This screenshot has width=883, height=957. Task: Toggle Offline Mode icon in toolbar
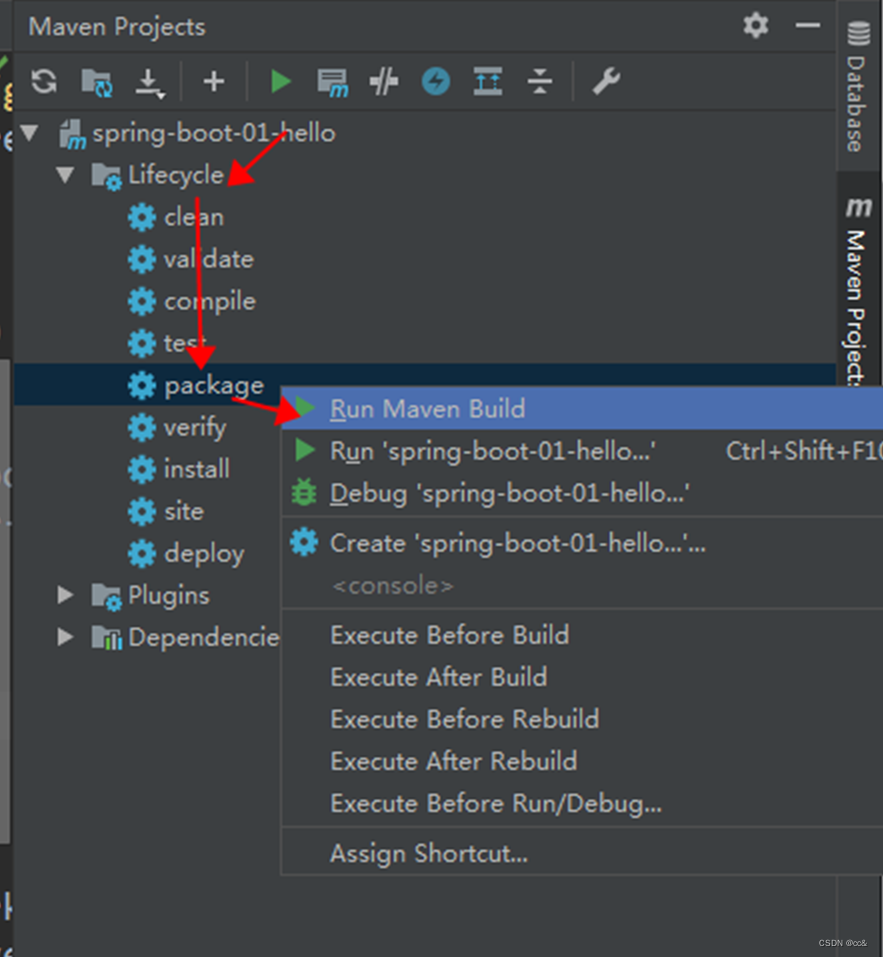click(384, 82)
